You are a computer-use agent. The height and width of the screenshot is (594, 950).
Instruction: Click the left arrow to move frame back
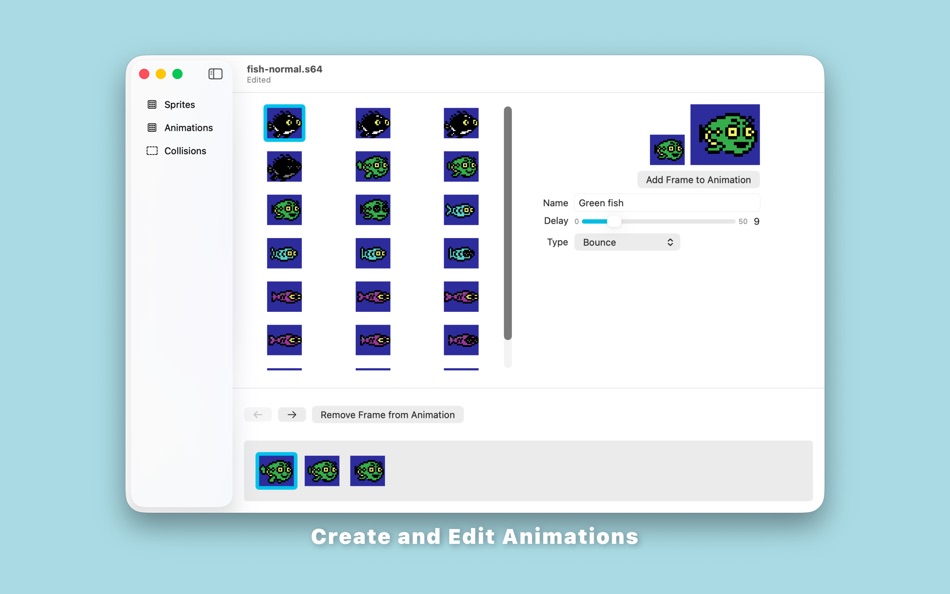257,414
